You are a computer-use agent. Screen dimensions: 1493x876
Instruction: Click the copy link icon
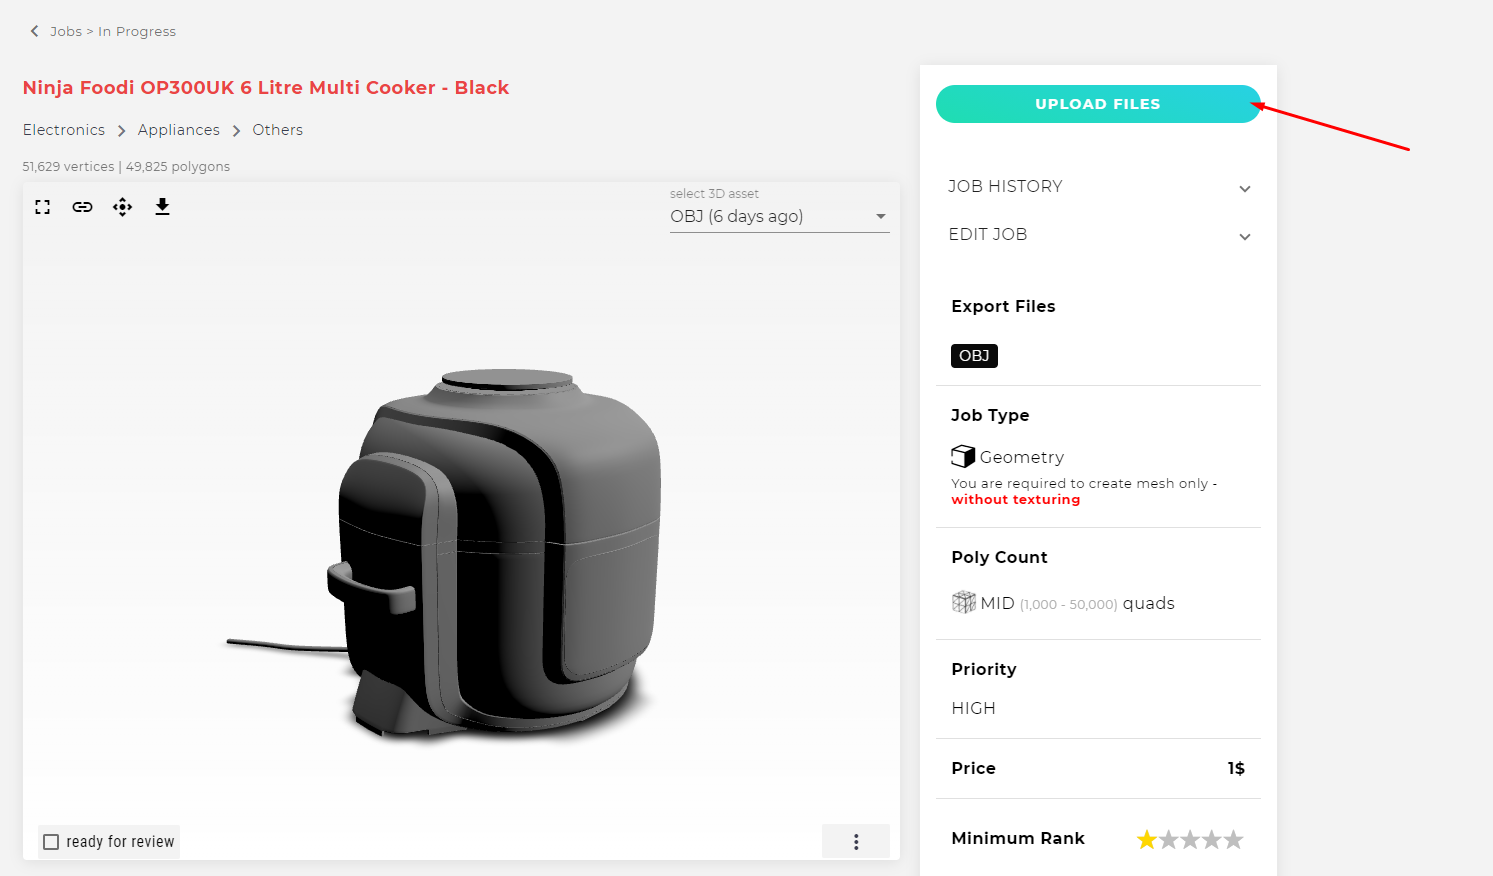click(82, 207)
